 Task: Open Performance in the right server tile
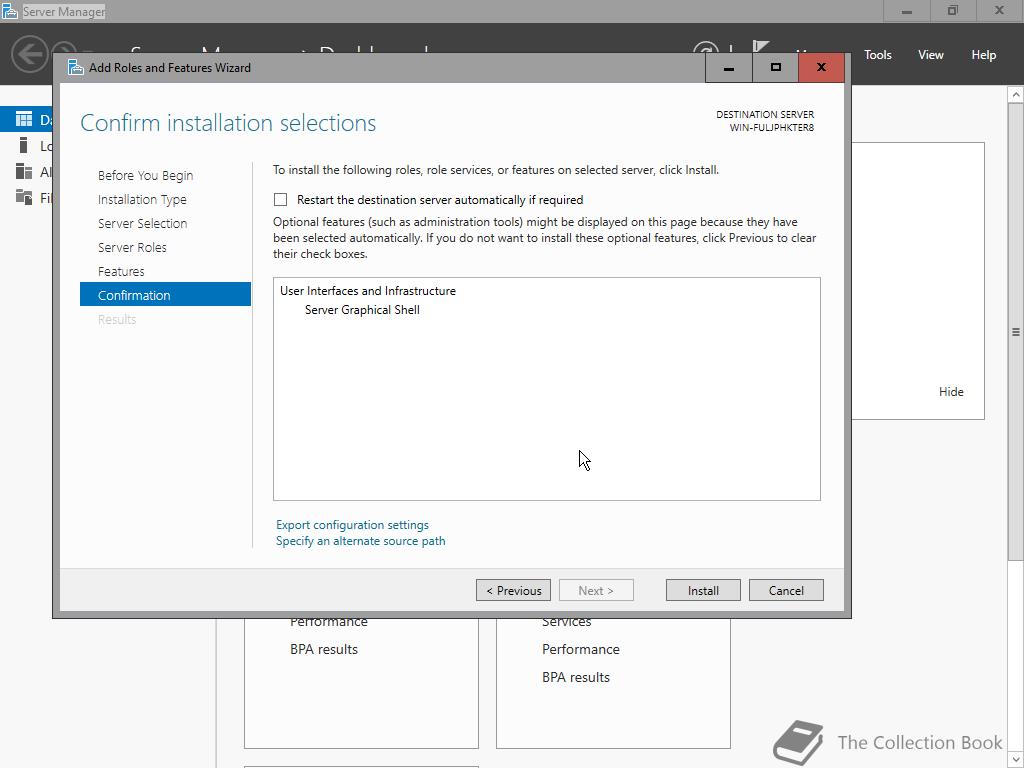tap(581, 649)
